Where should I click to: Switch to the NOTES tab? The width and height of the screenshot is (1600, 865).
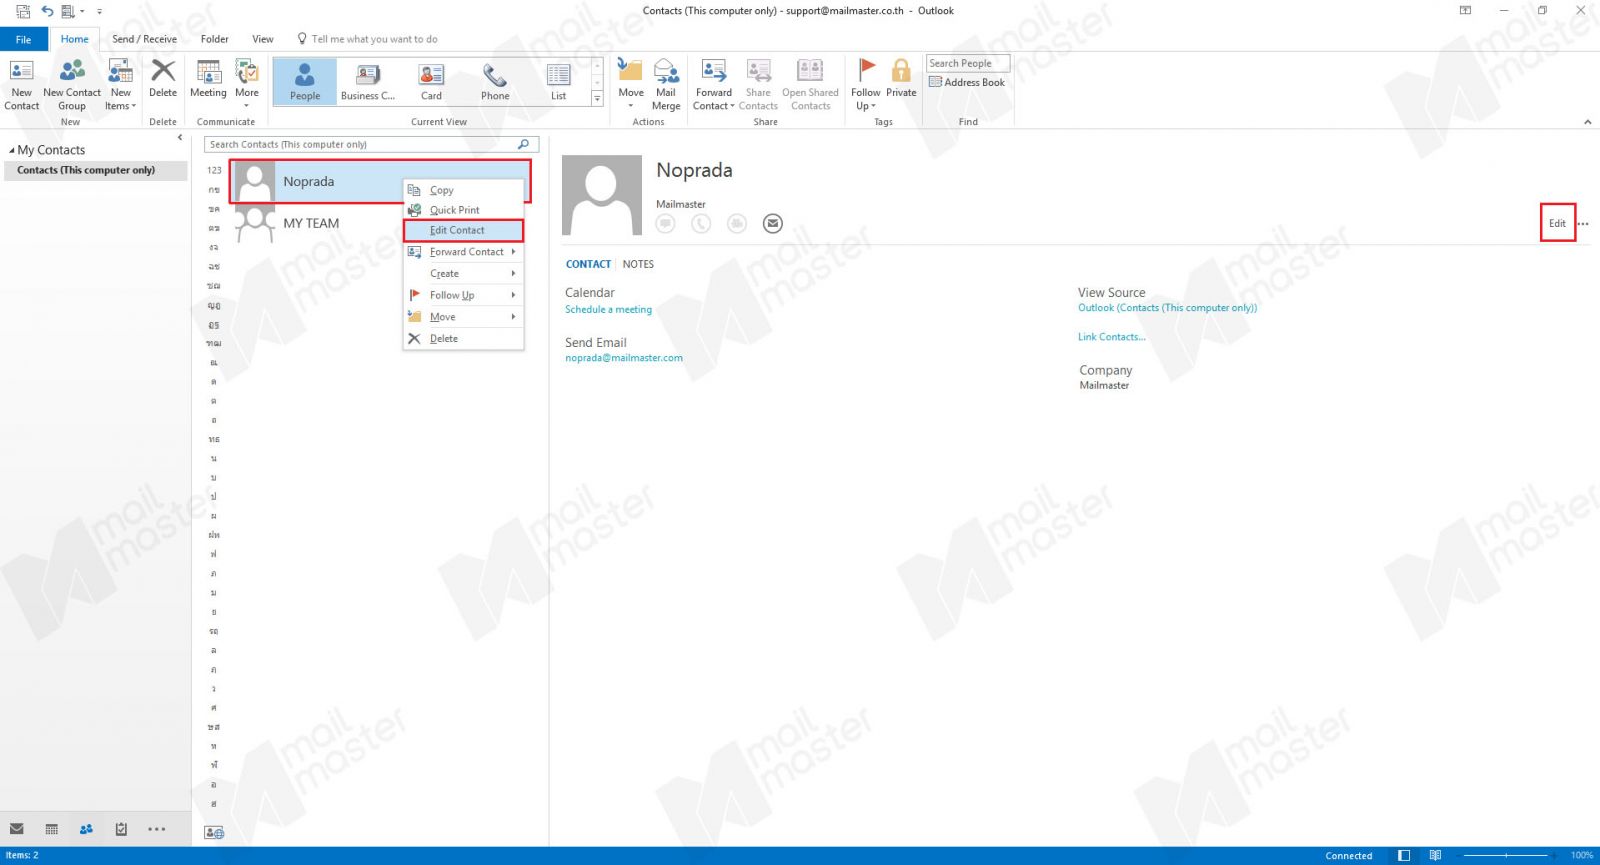(x=638, y=264)
